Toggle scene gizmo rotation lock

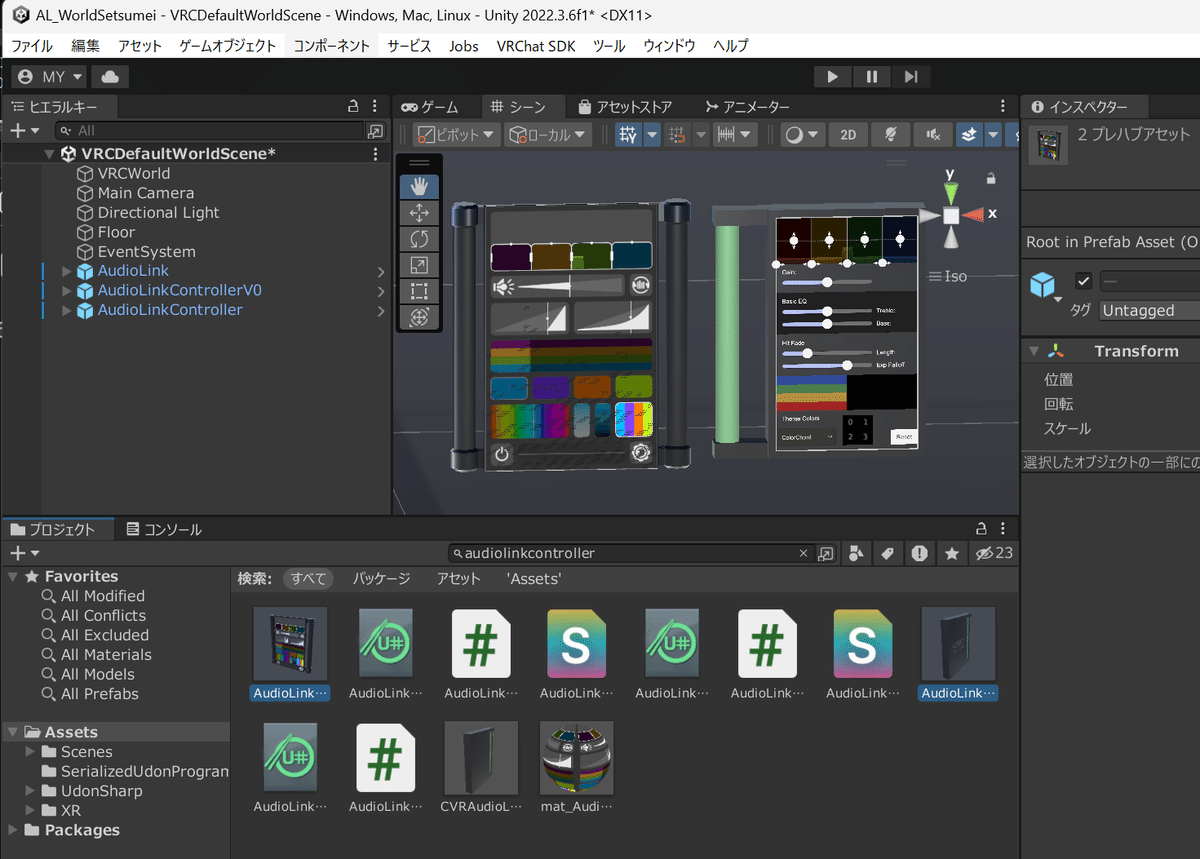tap(991, 179)
